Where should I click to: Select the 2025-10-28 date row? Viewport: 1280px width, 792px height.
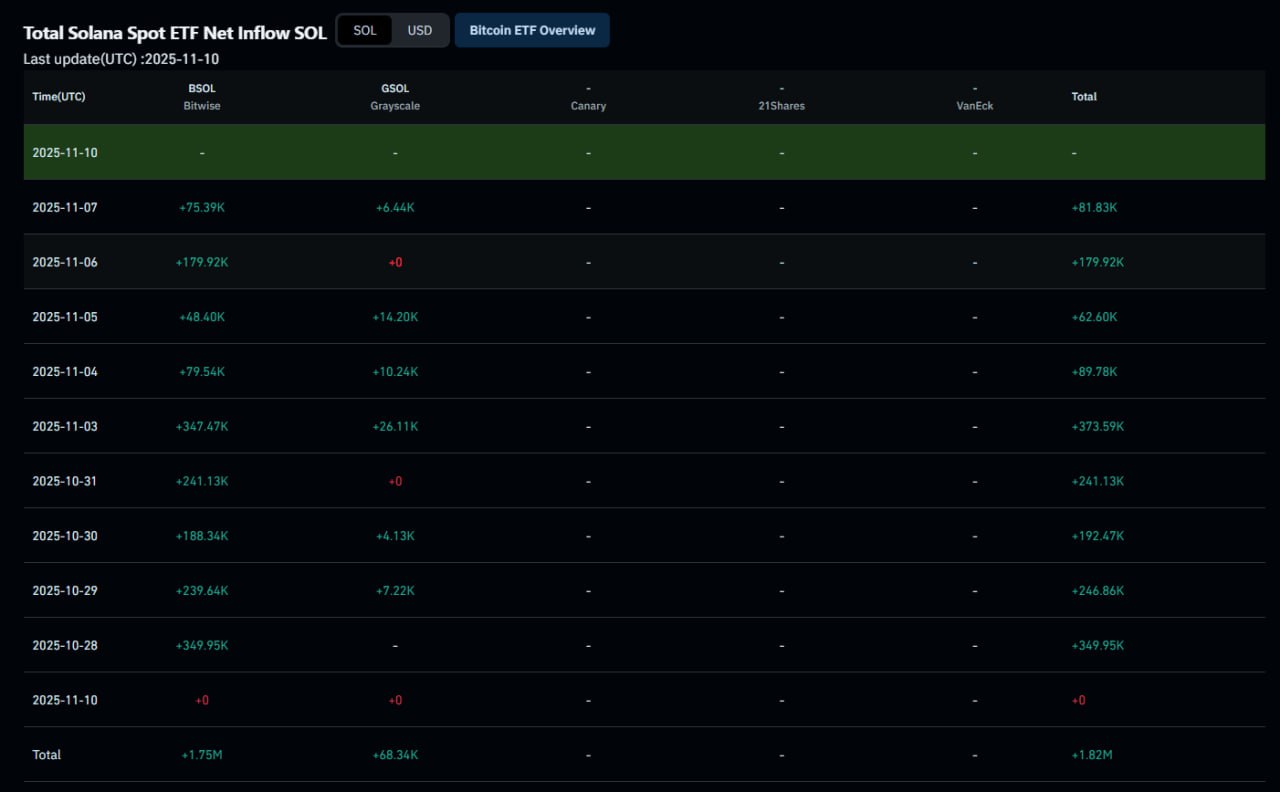[65, 645]
